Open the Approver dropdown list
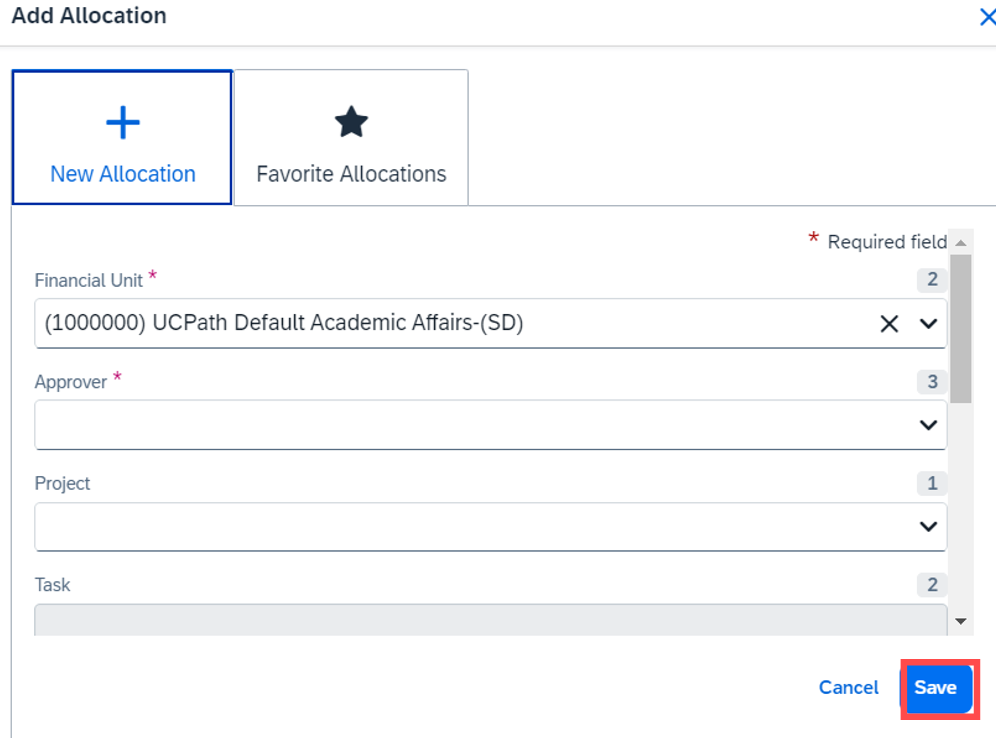996x738 pixels. coord(928,425)
